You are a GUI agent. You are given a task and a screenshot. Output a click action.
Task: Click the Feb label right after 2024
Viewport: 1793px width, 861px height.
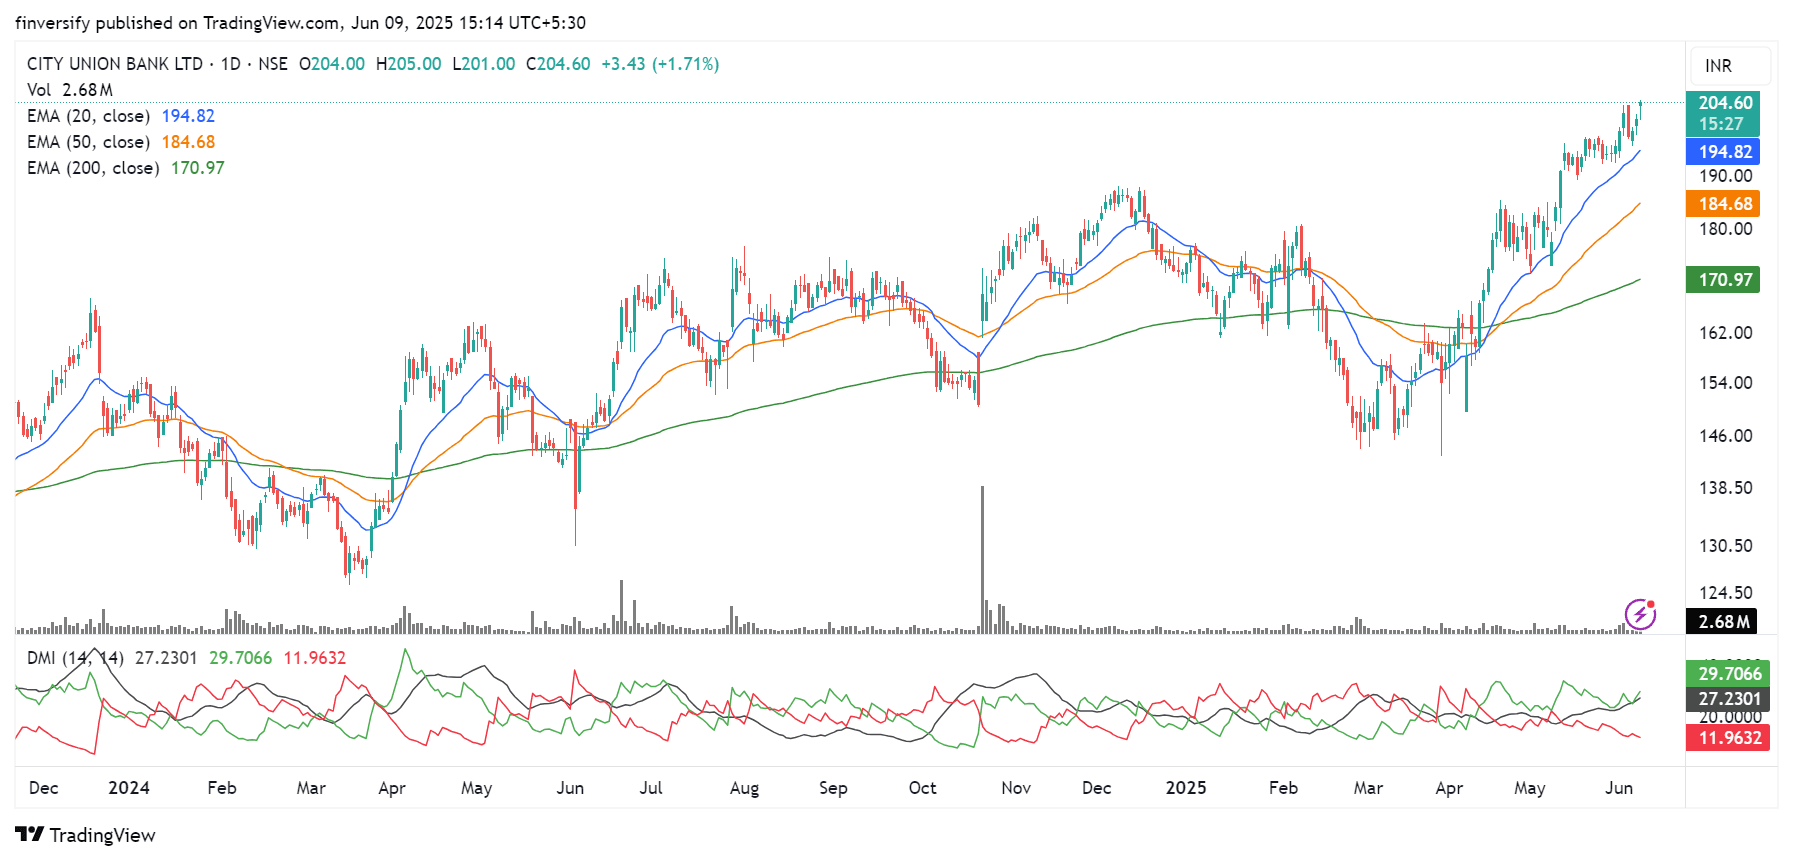[x=222, y=788]
